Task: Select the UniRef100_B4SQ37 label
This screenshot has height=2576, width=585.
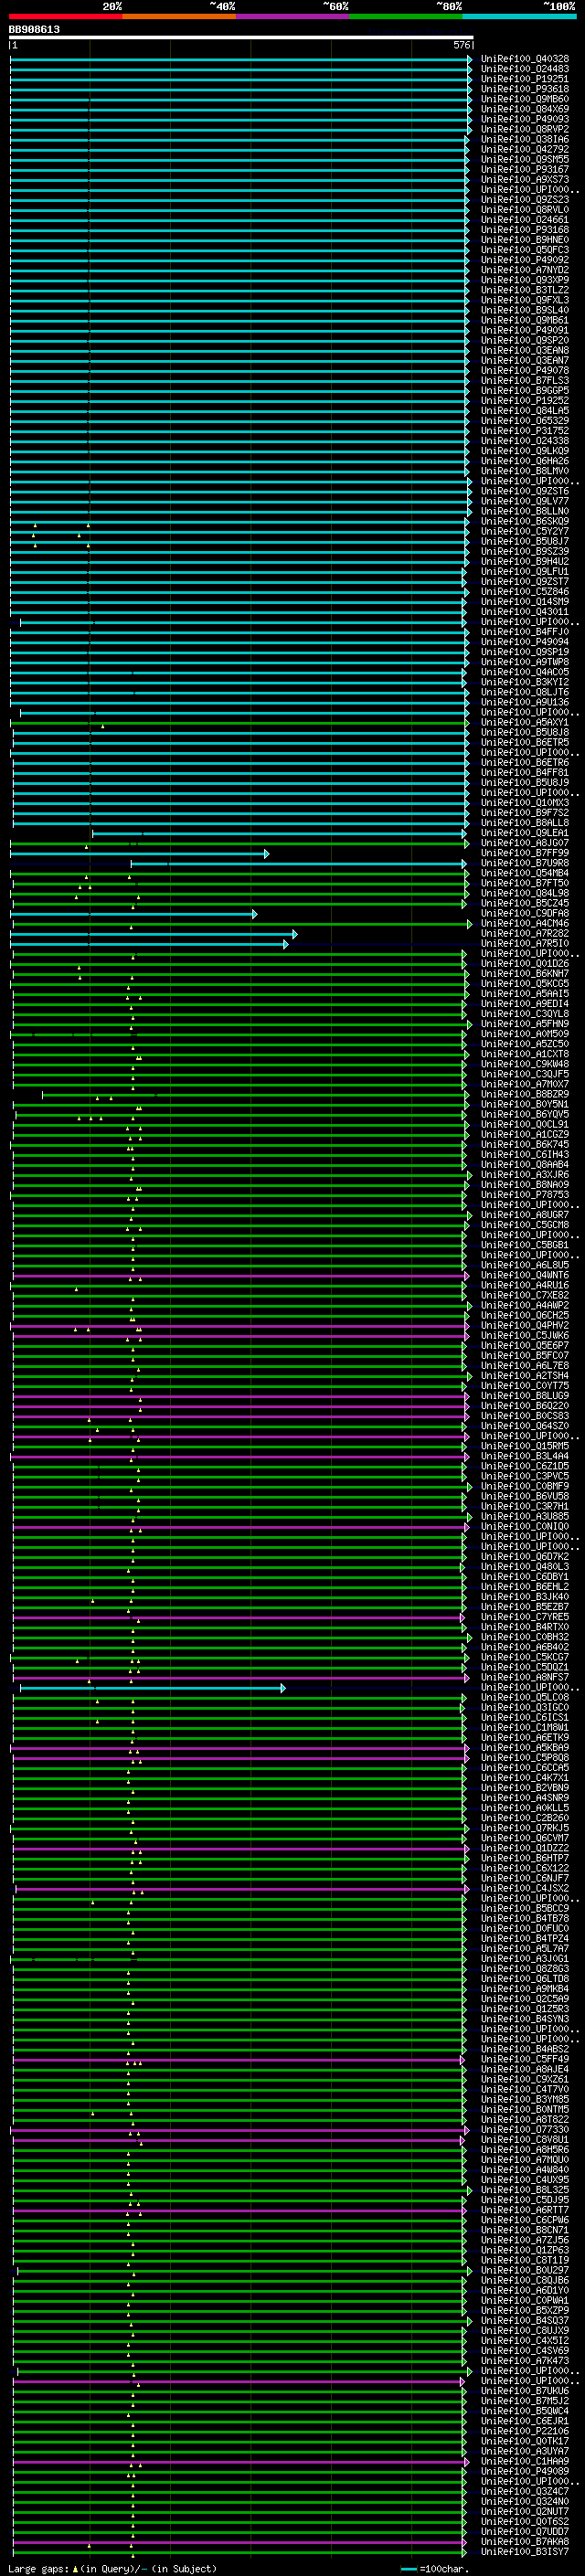Action: [x=525, y=2321]
